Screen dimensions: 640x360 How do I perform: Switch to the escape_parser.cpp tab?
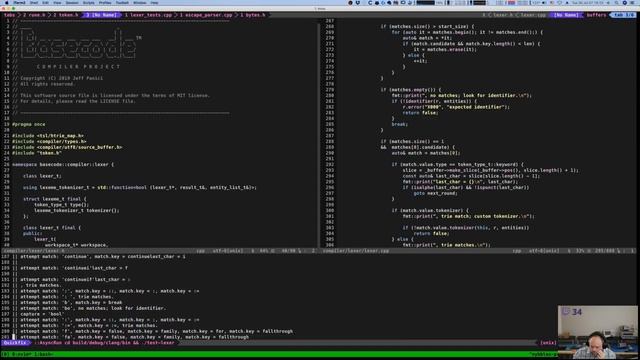pyautogui.click(x=206, y=15)
